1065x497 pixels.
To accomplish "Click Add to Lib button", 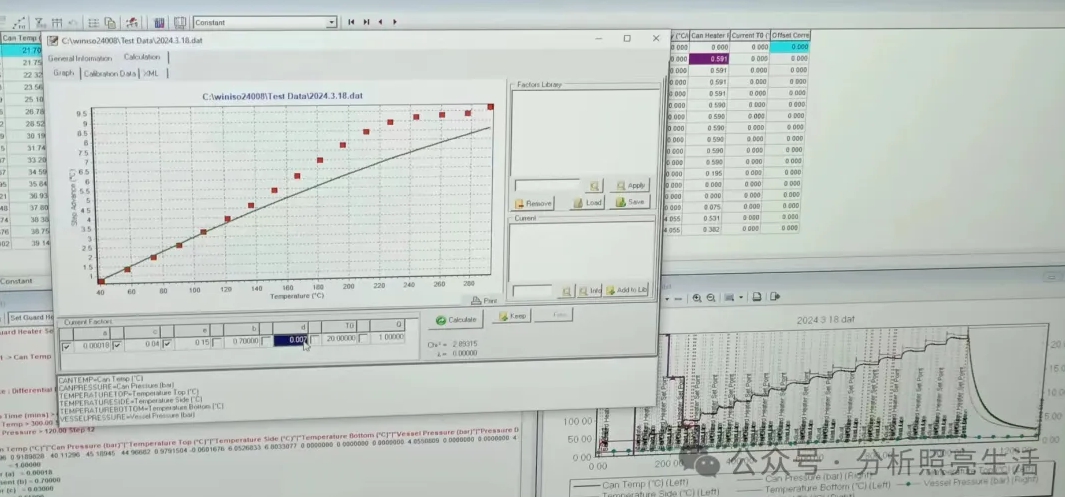I will [x=627, y=290].
